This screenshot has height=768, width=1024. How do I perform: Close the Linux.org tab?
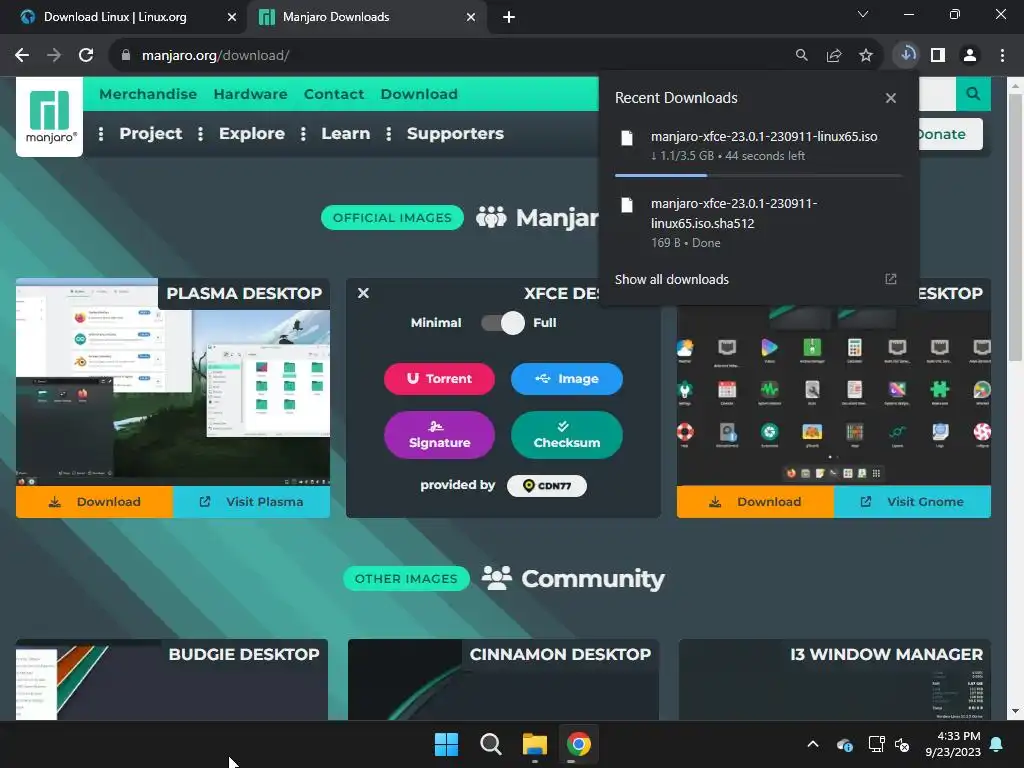[x=231, y=18]
